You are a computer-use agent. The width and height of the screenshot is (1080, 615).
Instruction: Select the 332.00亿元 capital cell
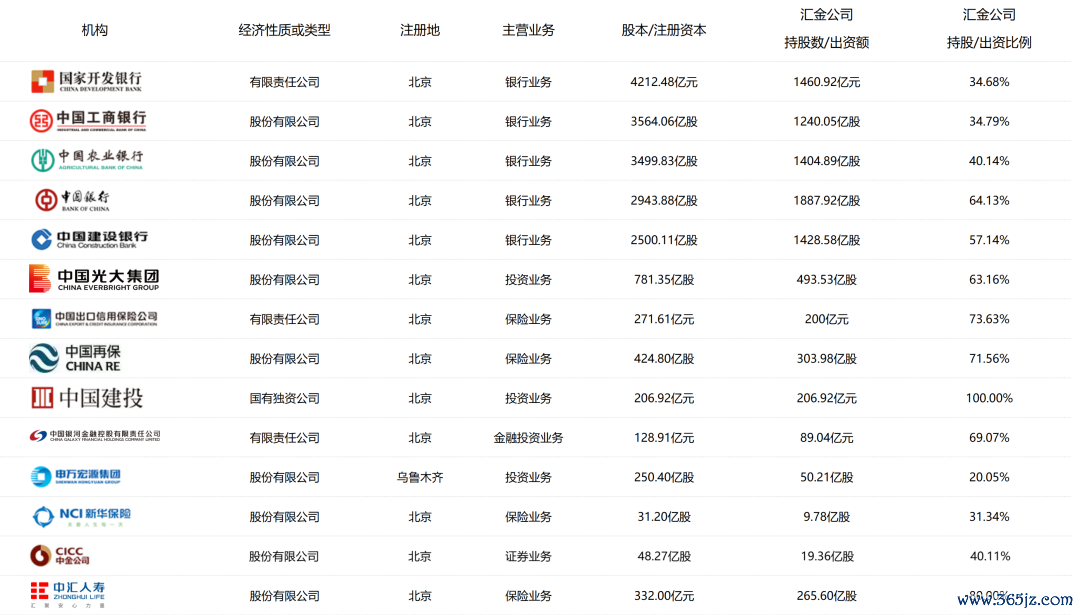[664, 596]
